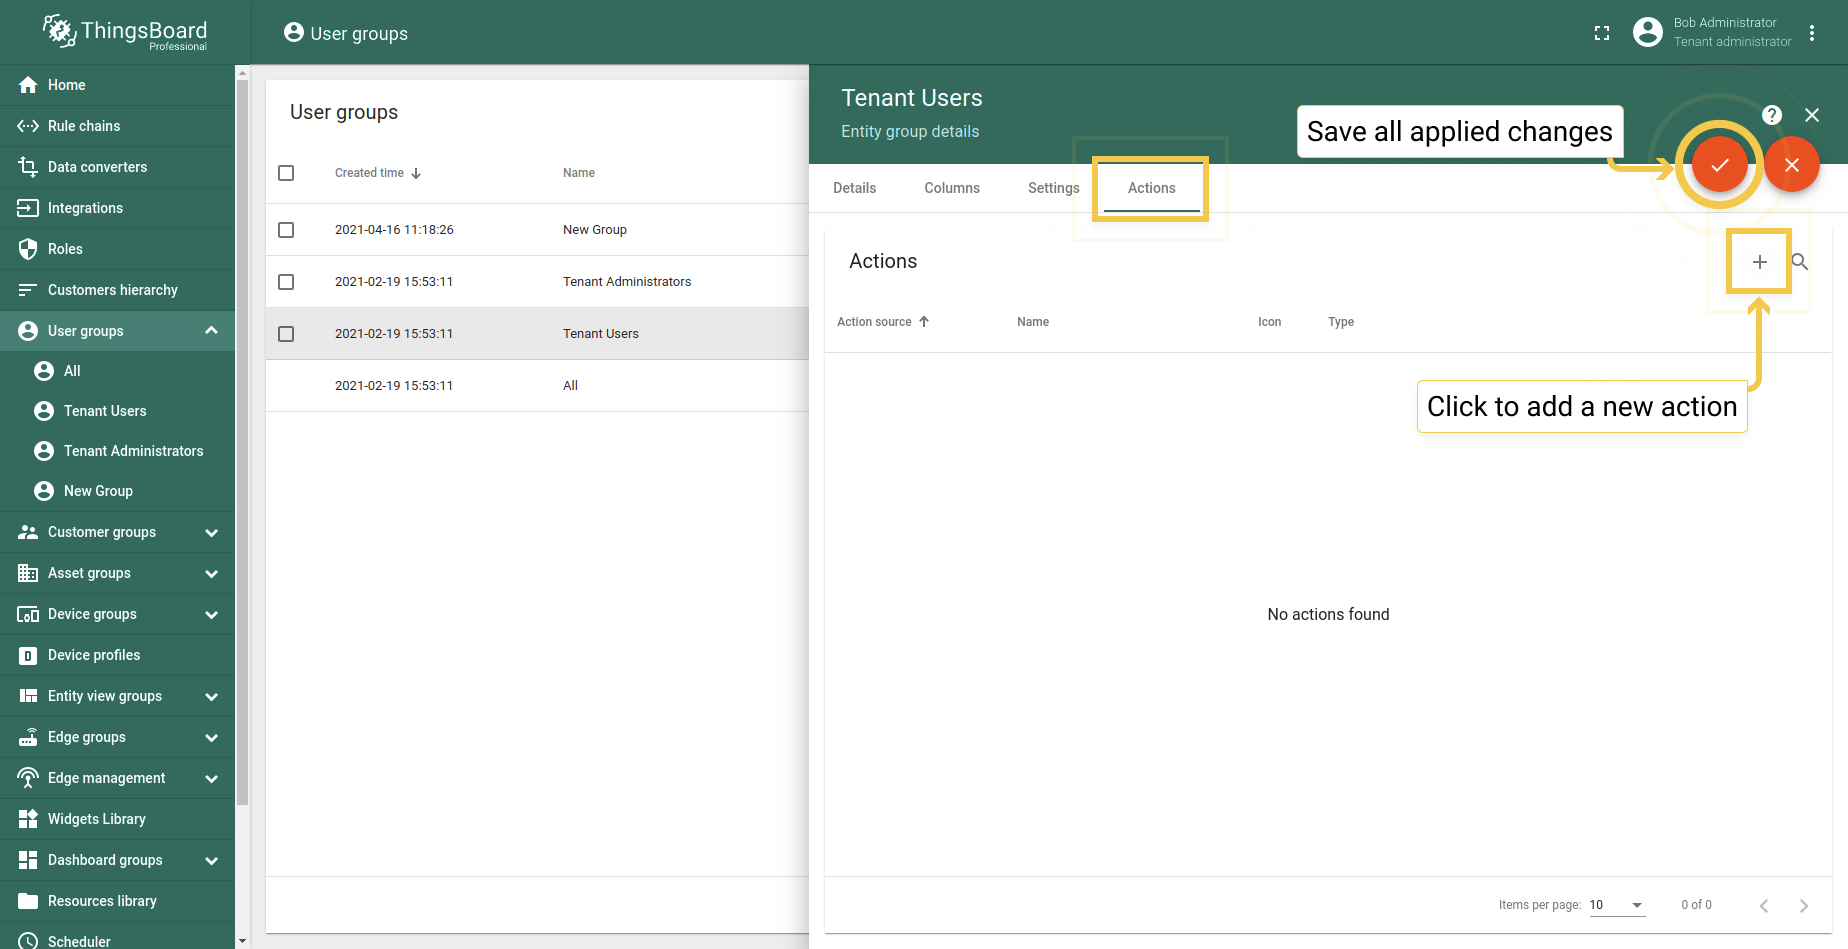Image resolution: width=1848 pixels, height=949 pixels.
Task: Open Rule chains from the sidebar
Action: click(x=84, y=126)
